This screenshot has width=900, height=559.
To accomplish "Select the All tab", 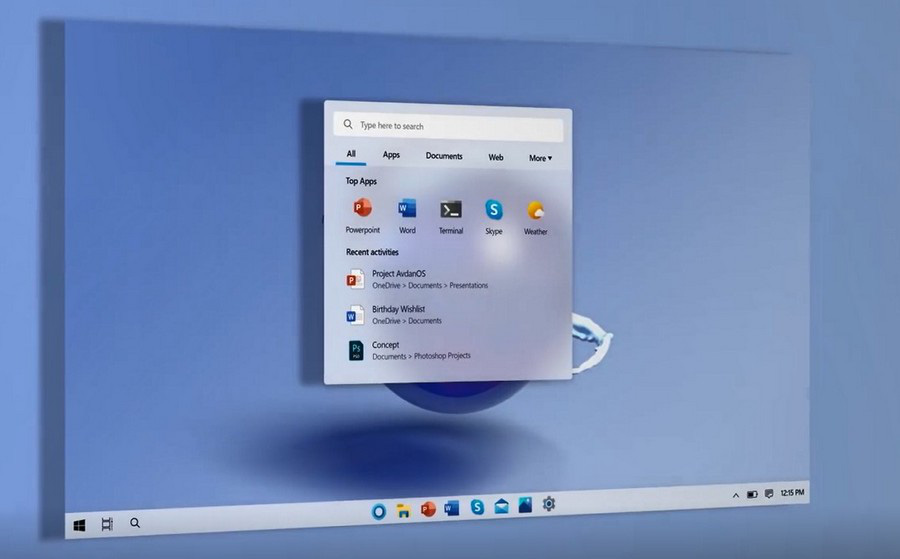I will pyautogui.click(x=351, y=154).
